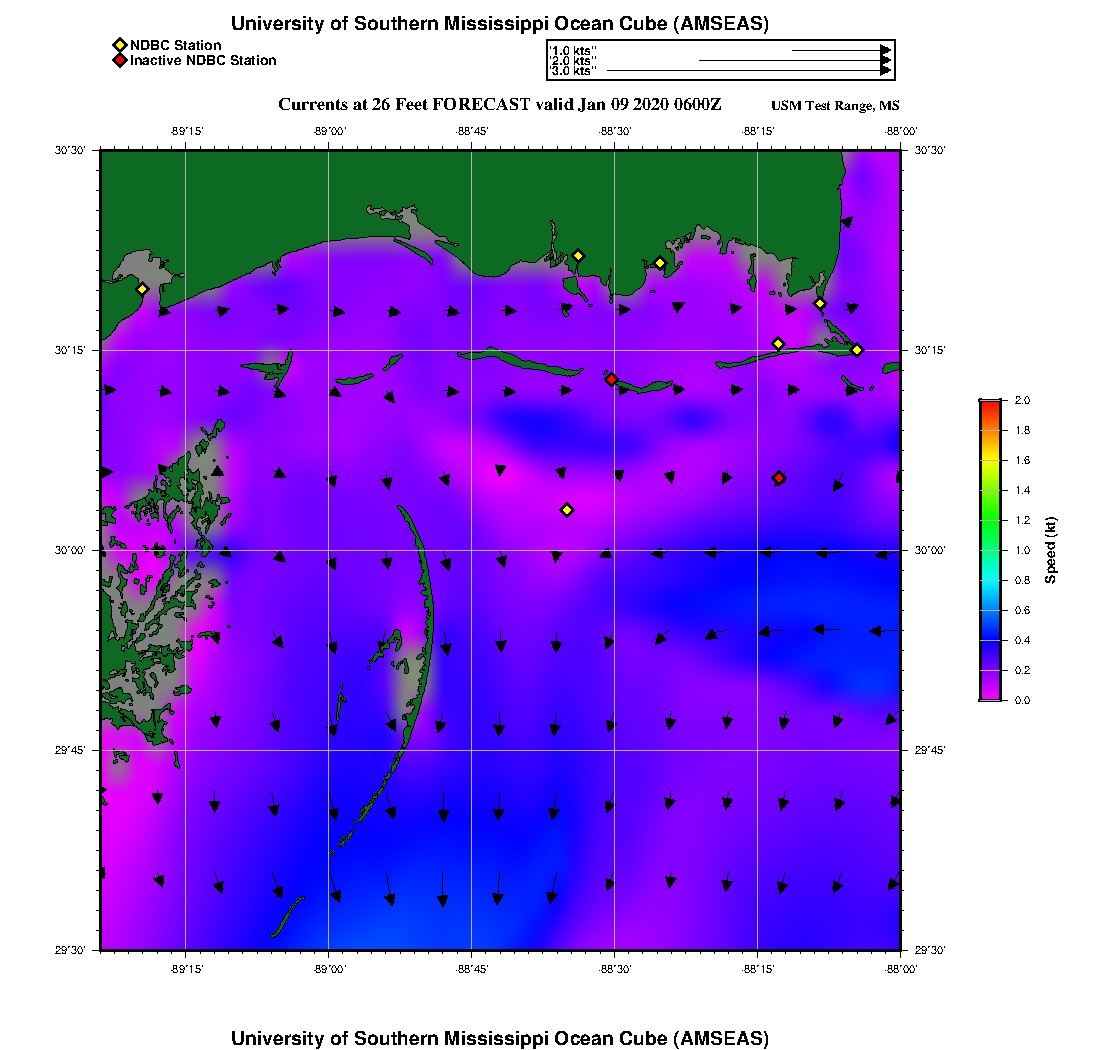Click the 'NDBC Station' legend label
The width and height of the screenshot is (1100, 1050).
click(x=176, y=45)
